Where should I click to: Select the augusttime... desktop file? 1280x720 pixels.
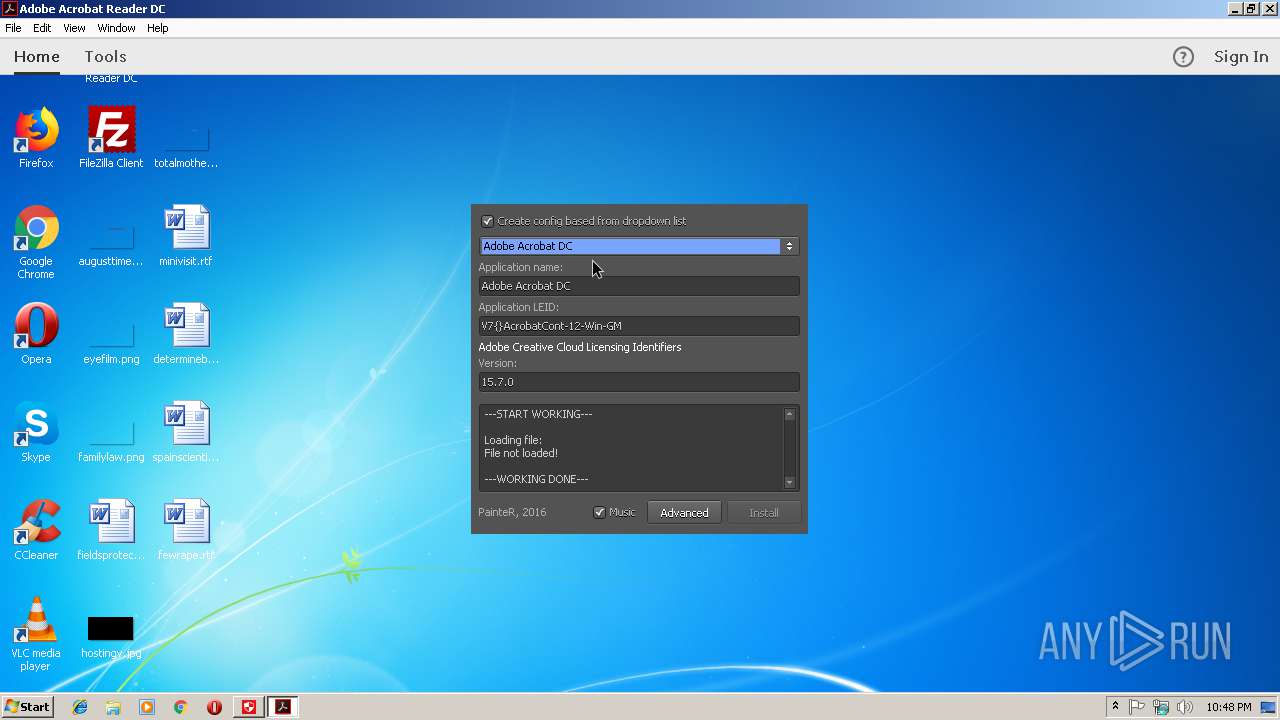[111, 245]
